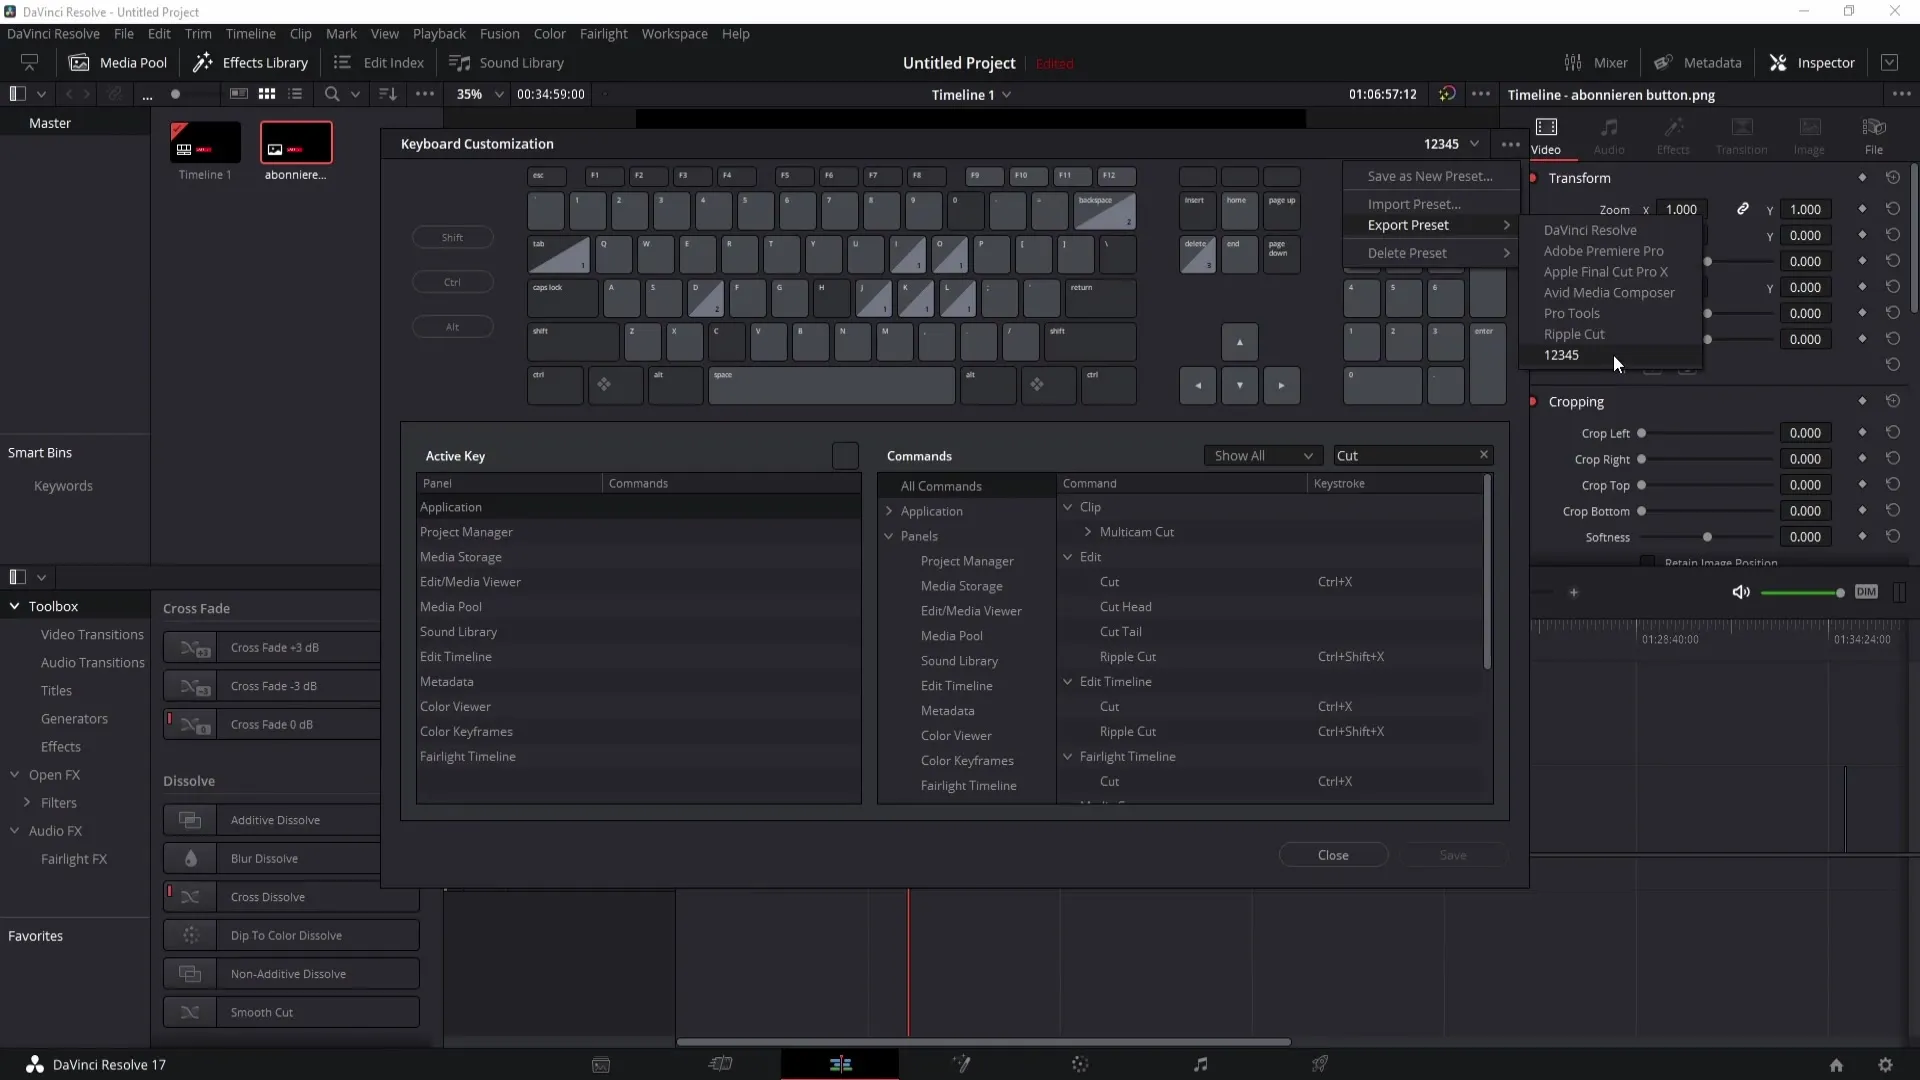Open the Fairlight menu in the menu bar
This screenshot has height=1080, width=1920.
(603, 33)
